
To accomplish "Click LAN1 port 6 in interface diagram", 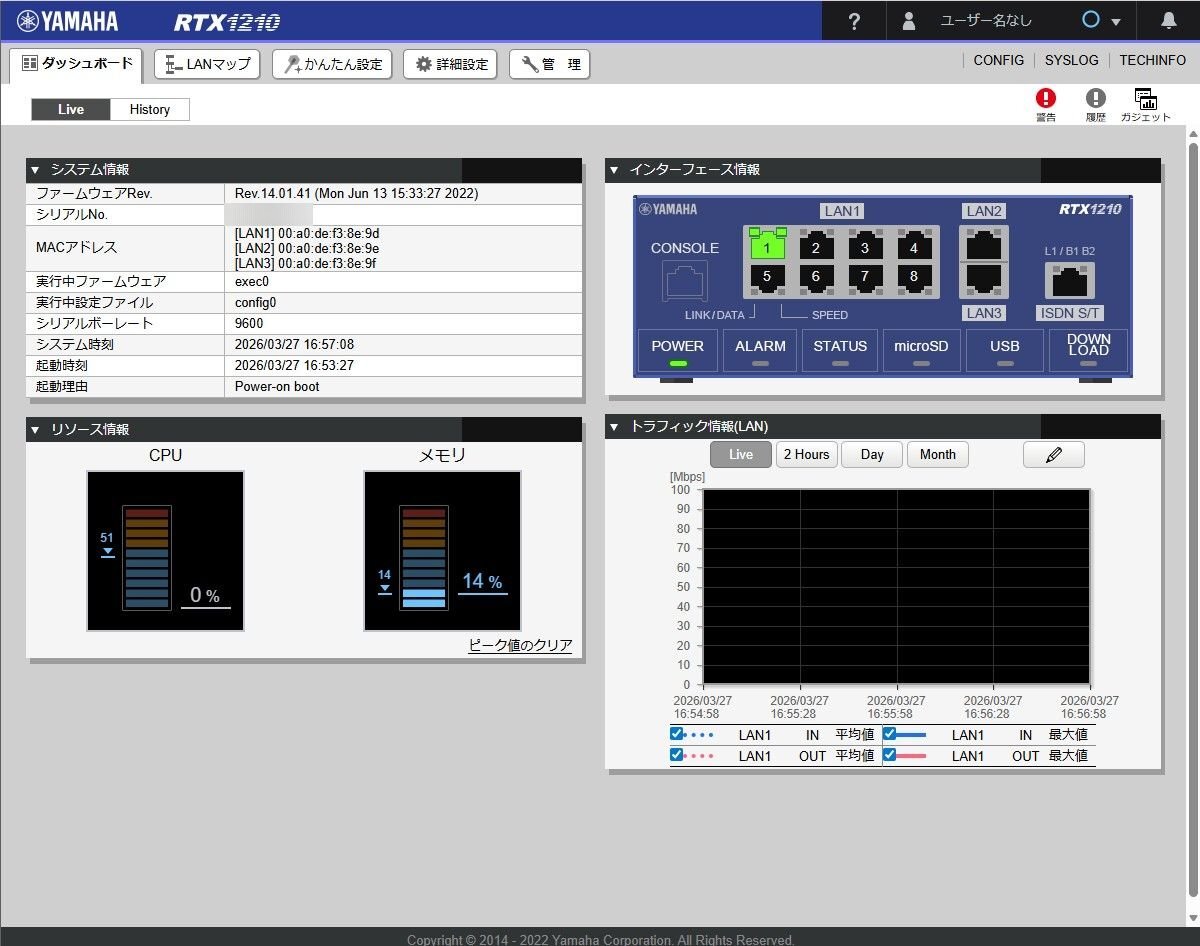I will pyautogui.click(x=816, y=277).
